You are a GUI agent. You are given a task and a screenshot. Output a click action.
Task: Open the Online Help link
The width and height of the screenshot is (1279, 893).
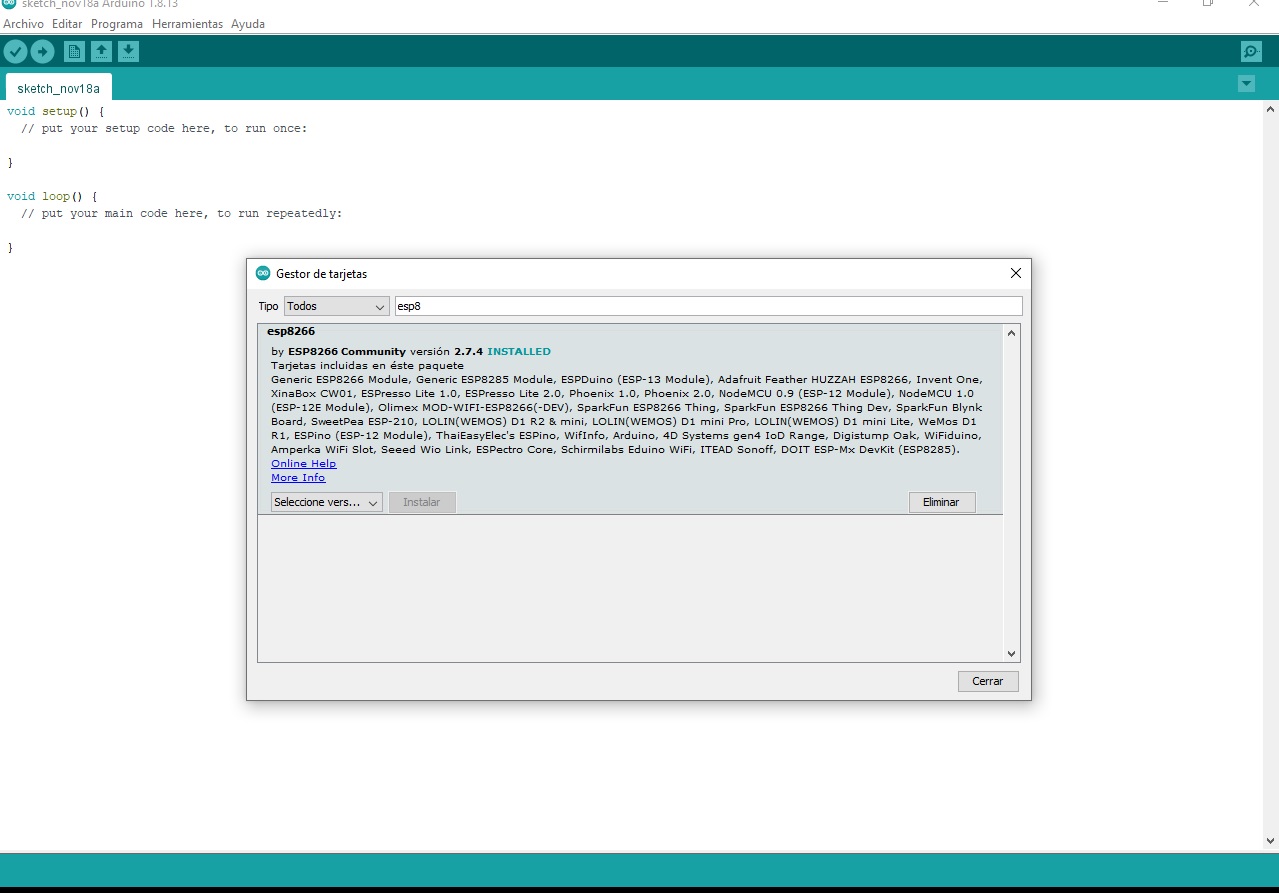point(304,464)
